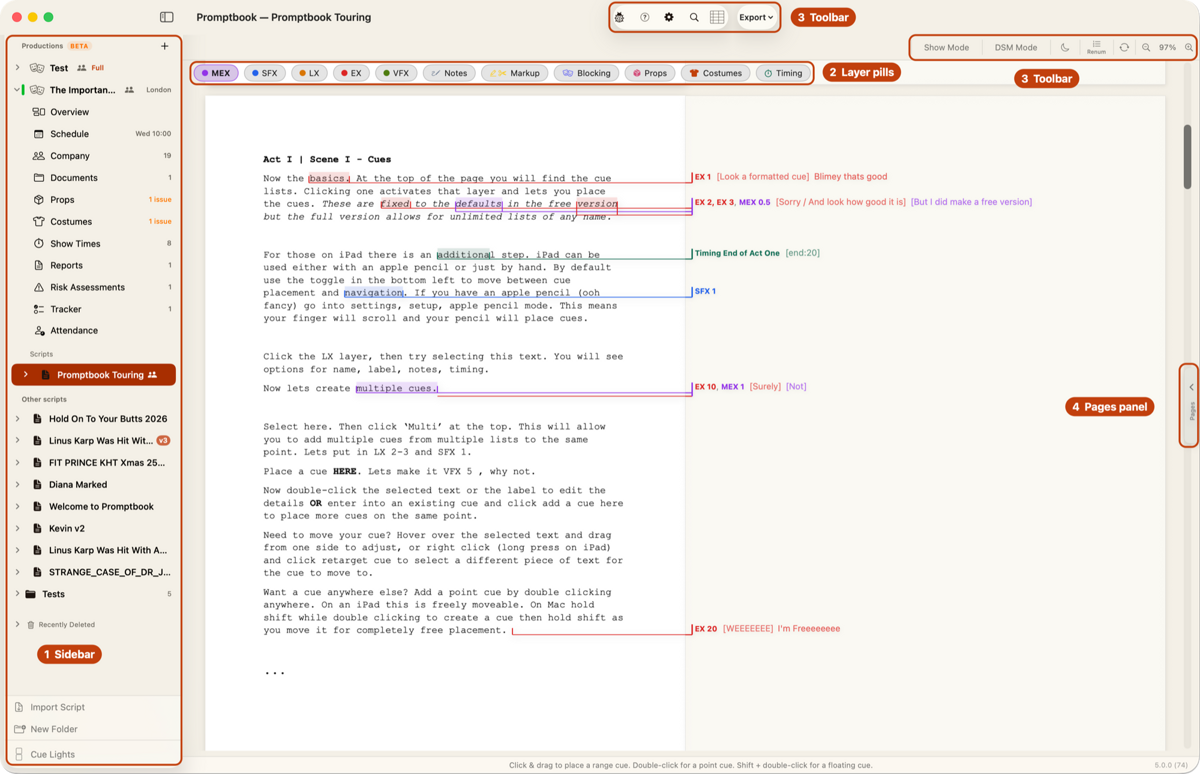Select the EX layer pill
The width and height of the screenshot is (1200, 774).
coord(351,73)
